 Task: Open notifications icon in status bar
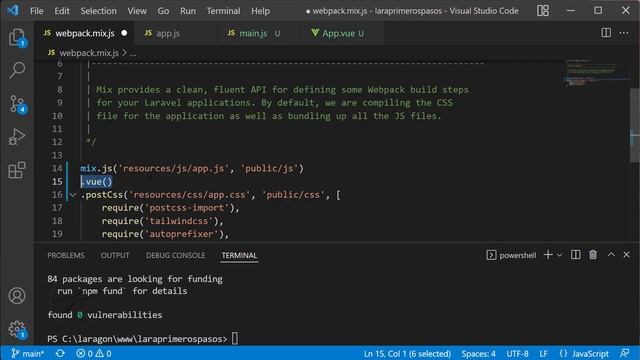624,353
